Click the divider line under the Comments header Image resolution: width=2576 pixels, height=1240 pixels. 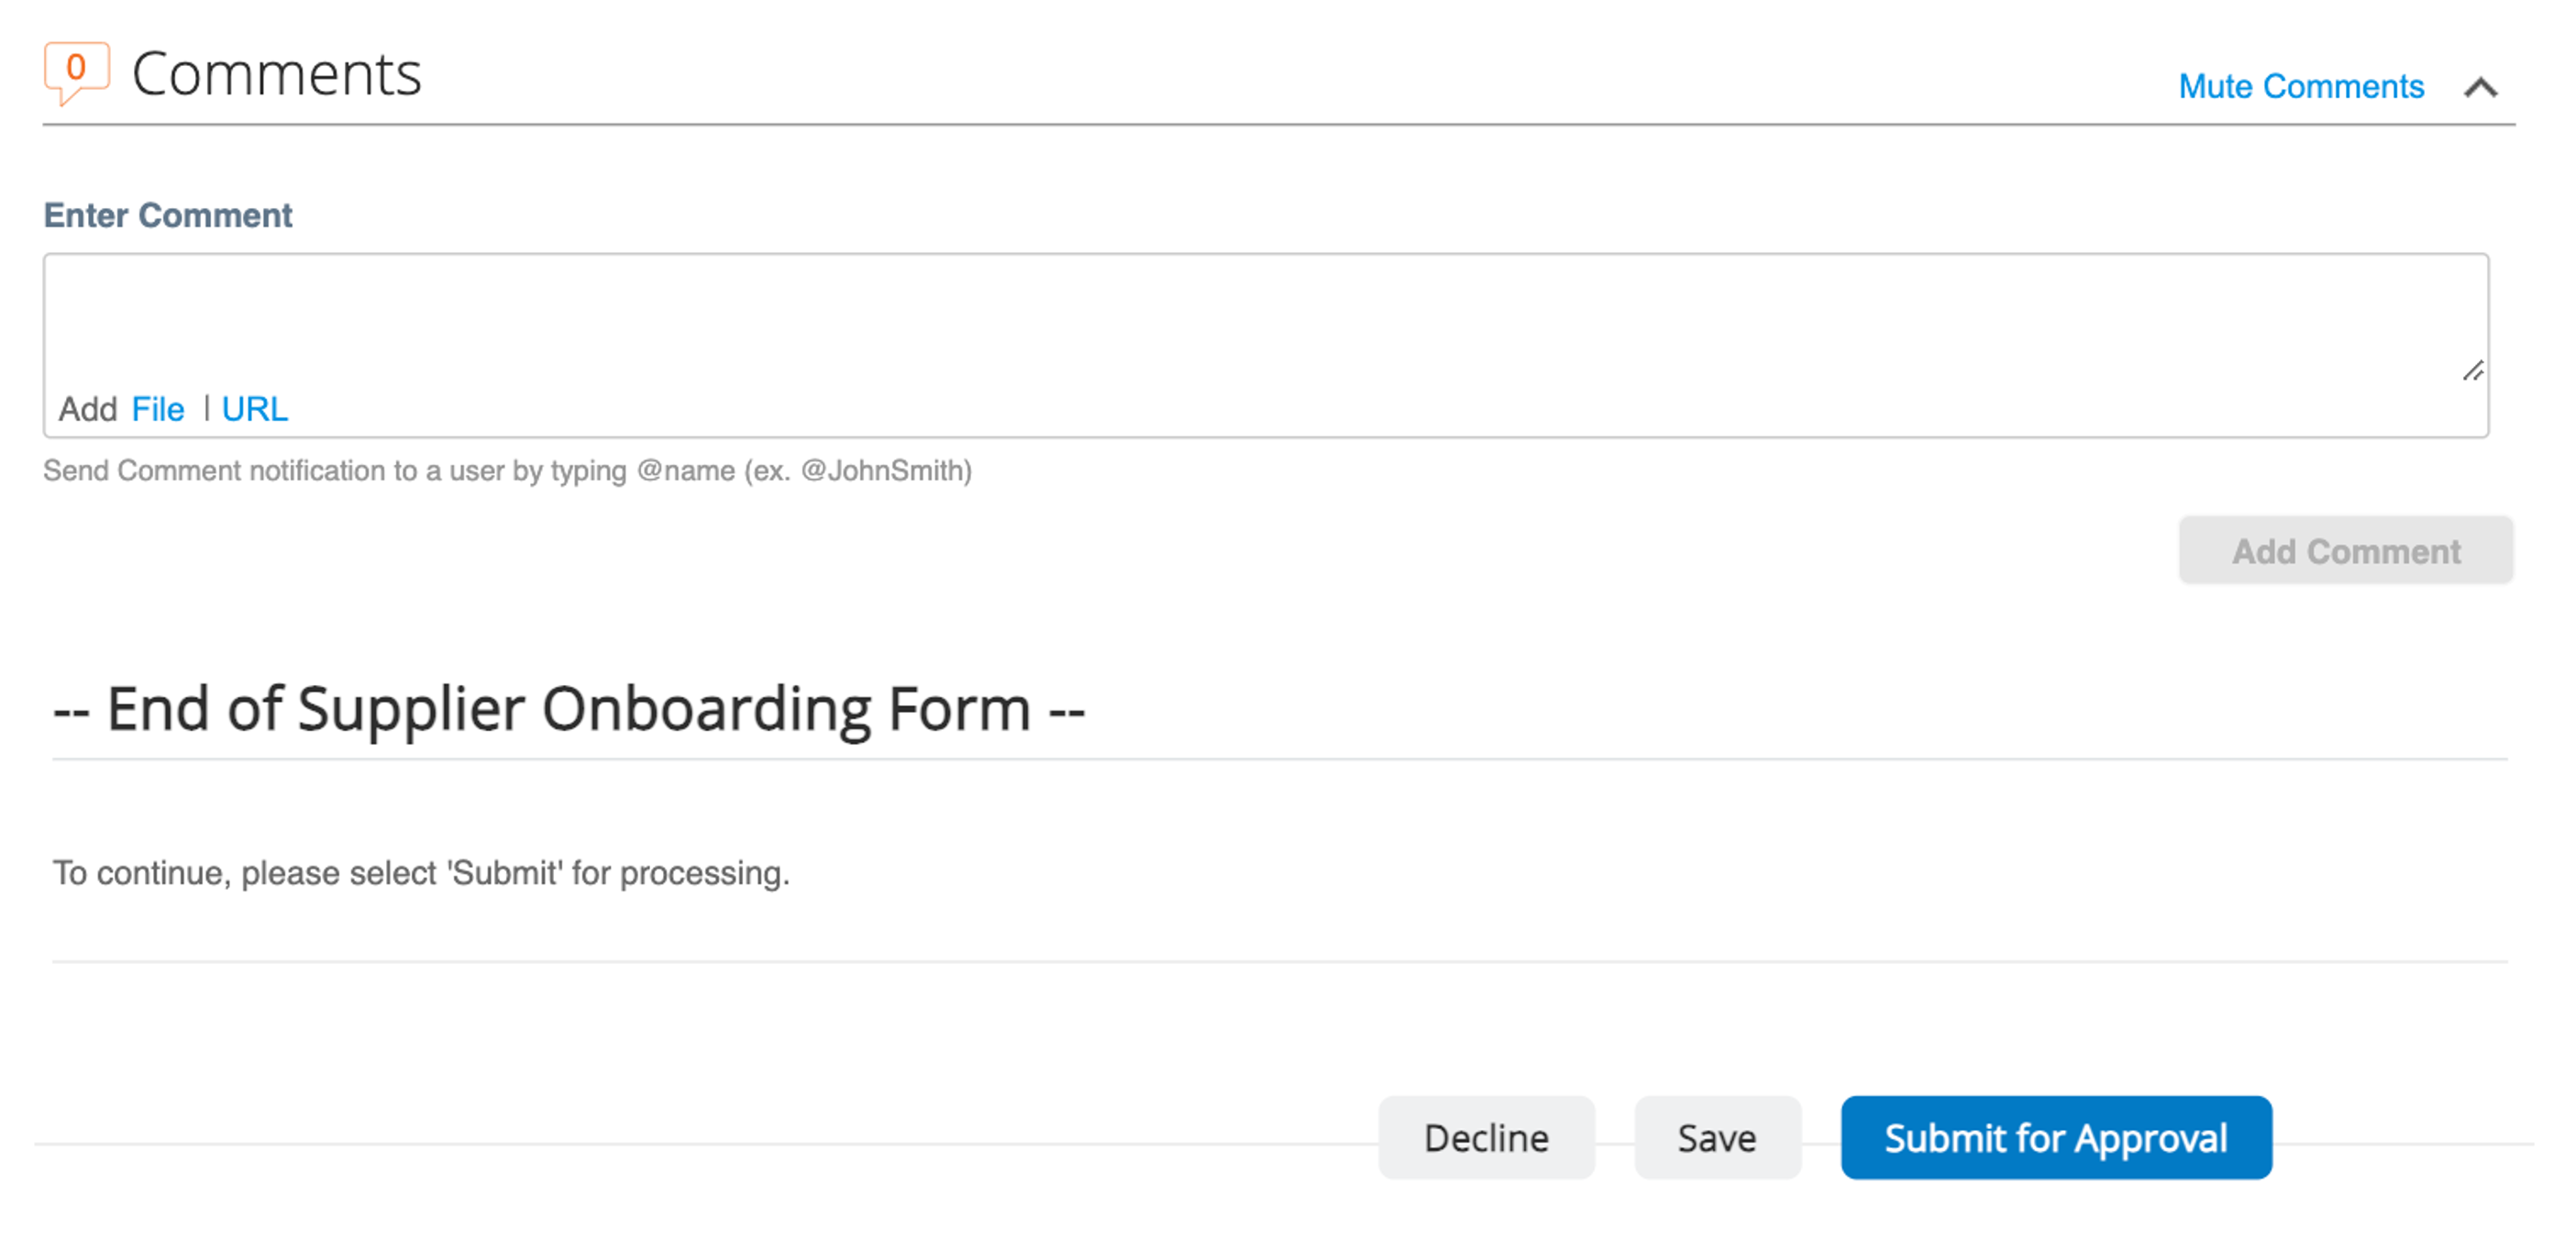click(1278, 125)
